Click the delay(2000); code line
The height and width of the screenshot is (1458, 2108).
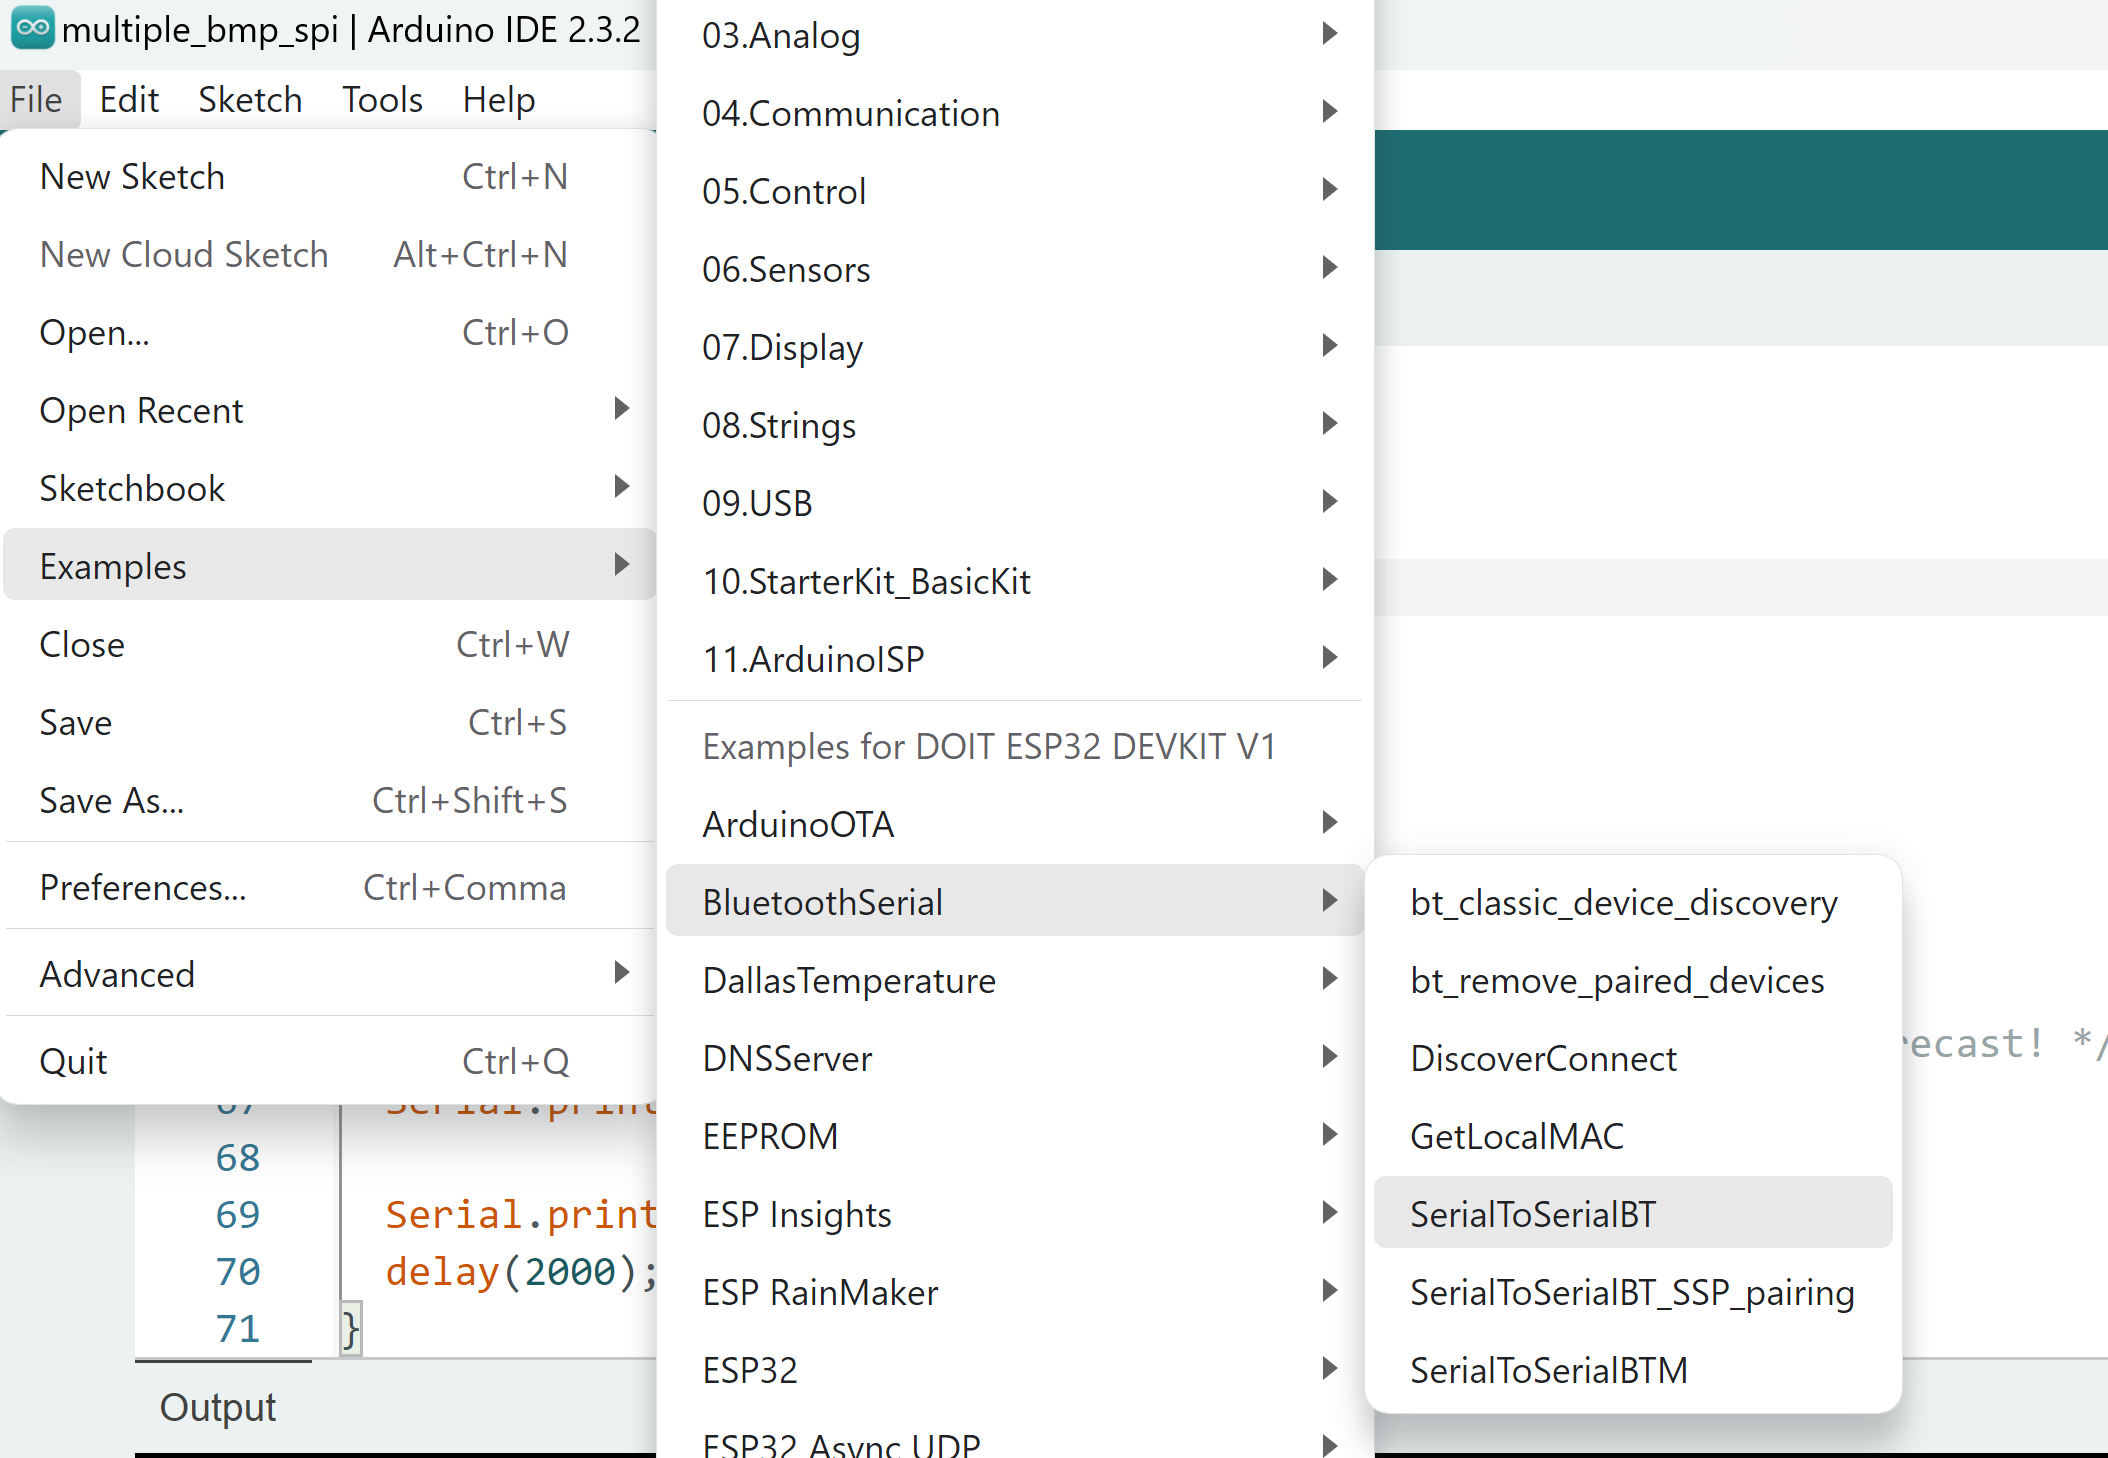[x=521, y=1272]
